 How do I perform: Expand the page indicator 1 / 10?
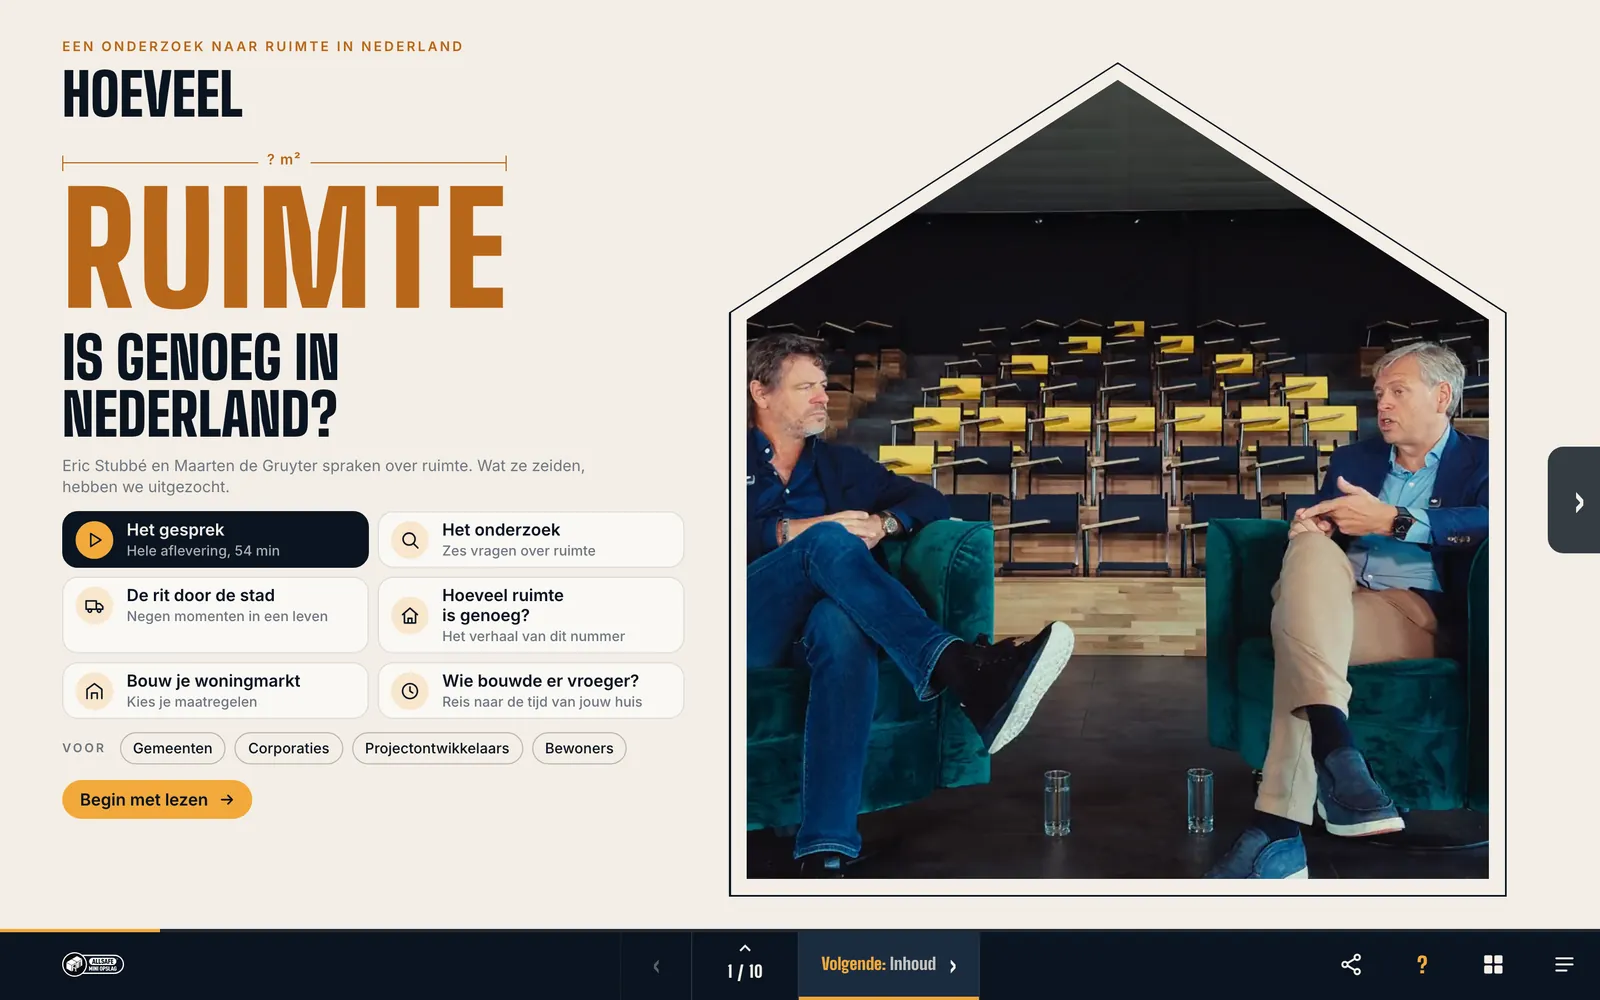[745, 965]
